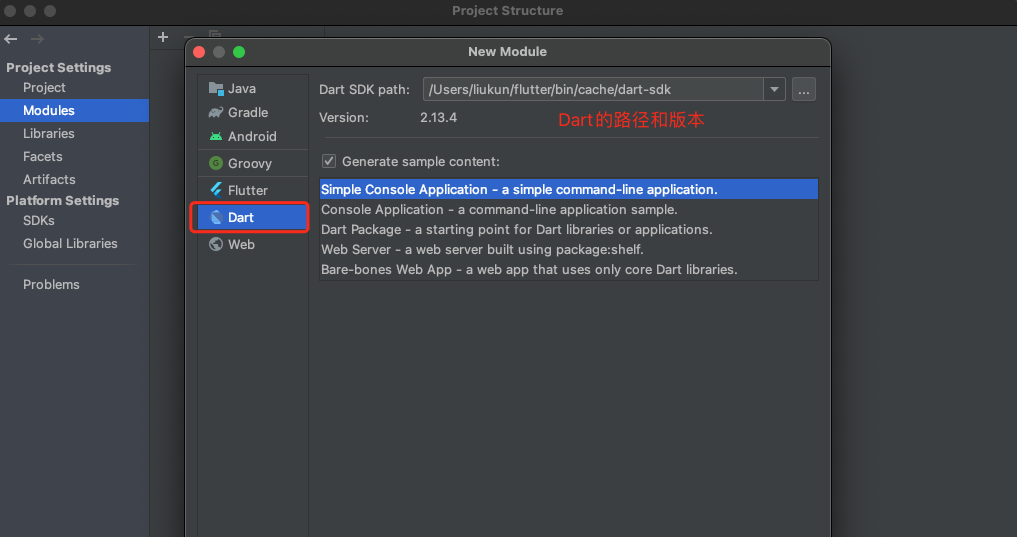
Task: Click the add module plus icon
Action: click(x=163, y=37)
